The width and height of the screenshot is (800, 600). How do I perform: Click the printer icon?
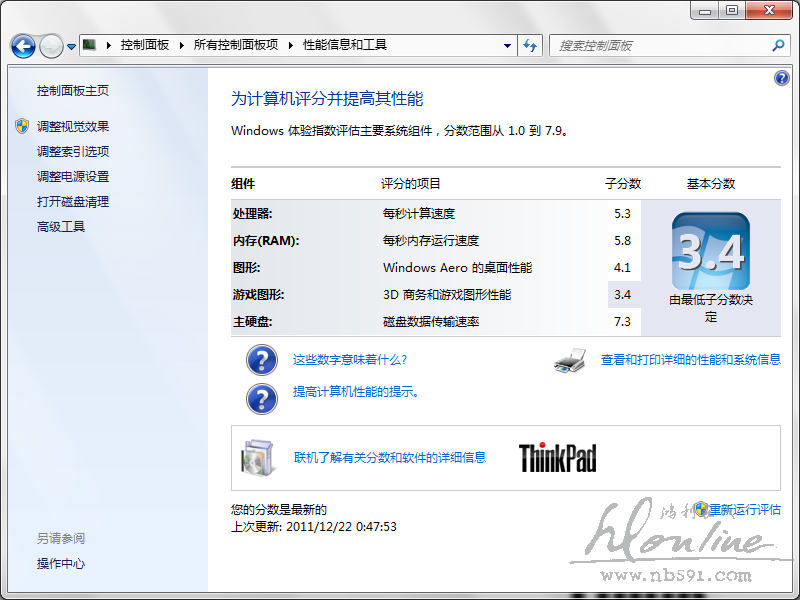click(x=569, y=360)
